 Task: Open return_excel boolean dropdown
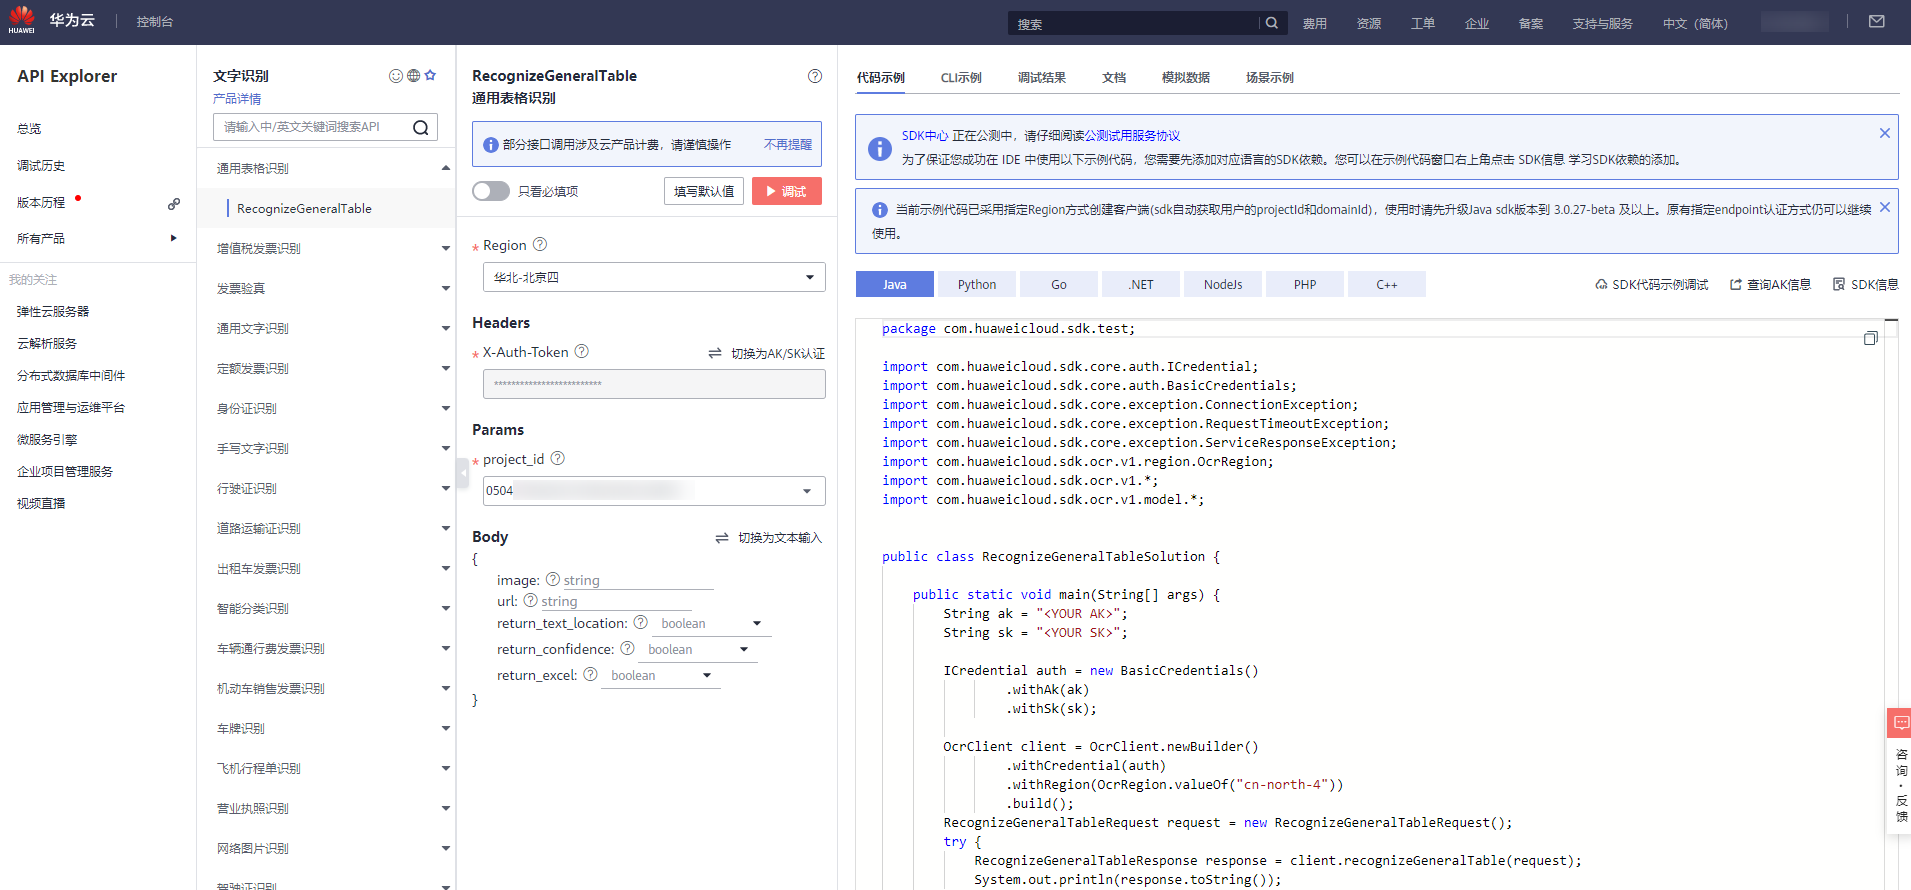(661, 675)
